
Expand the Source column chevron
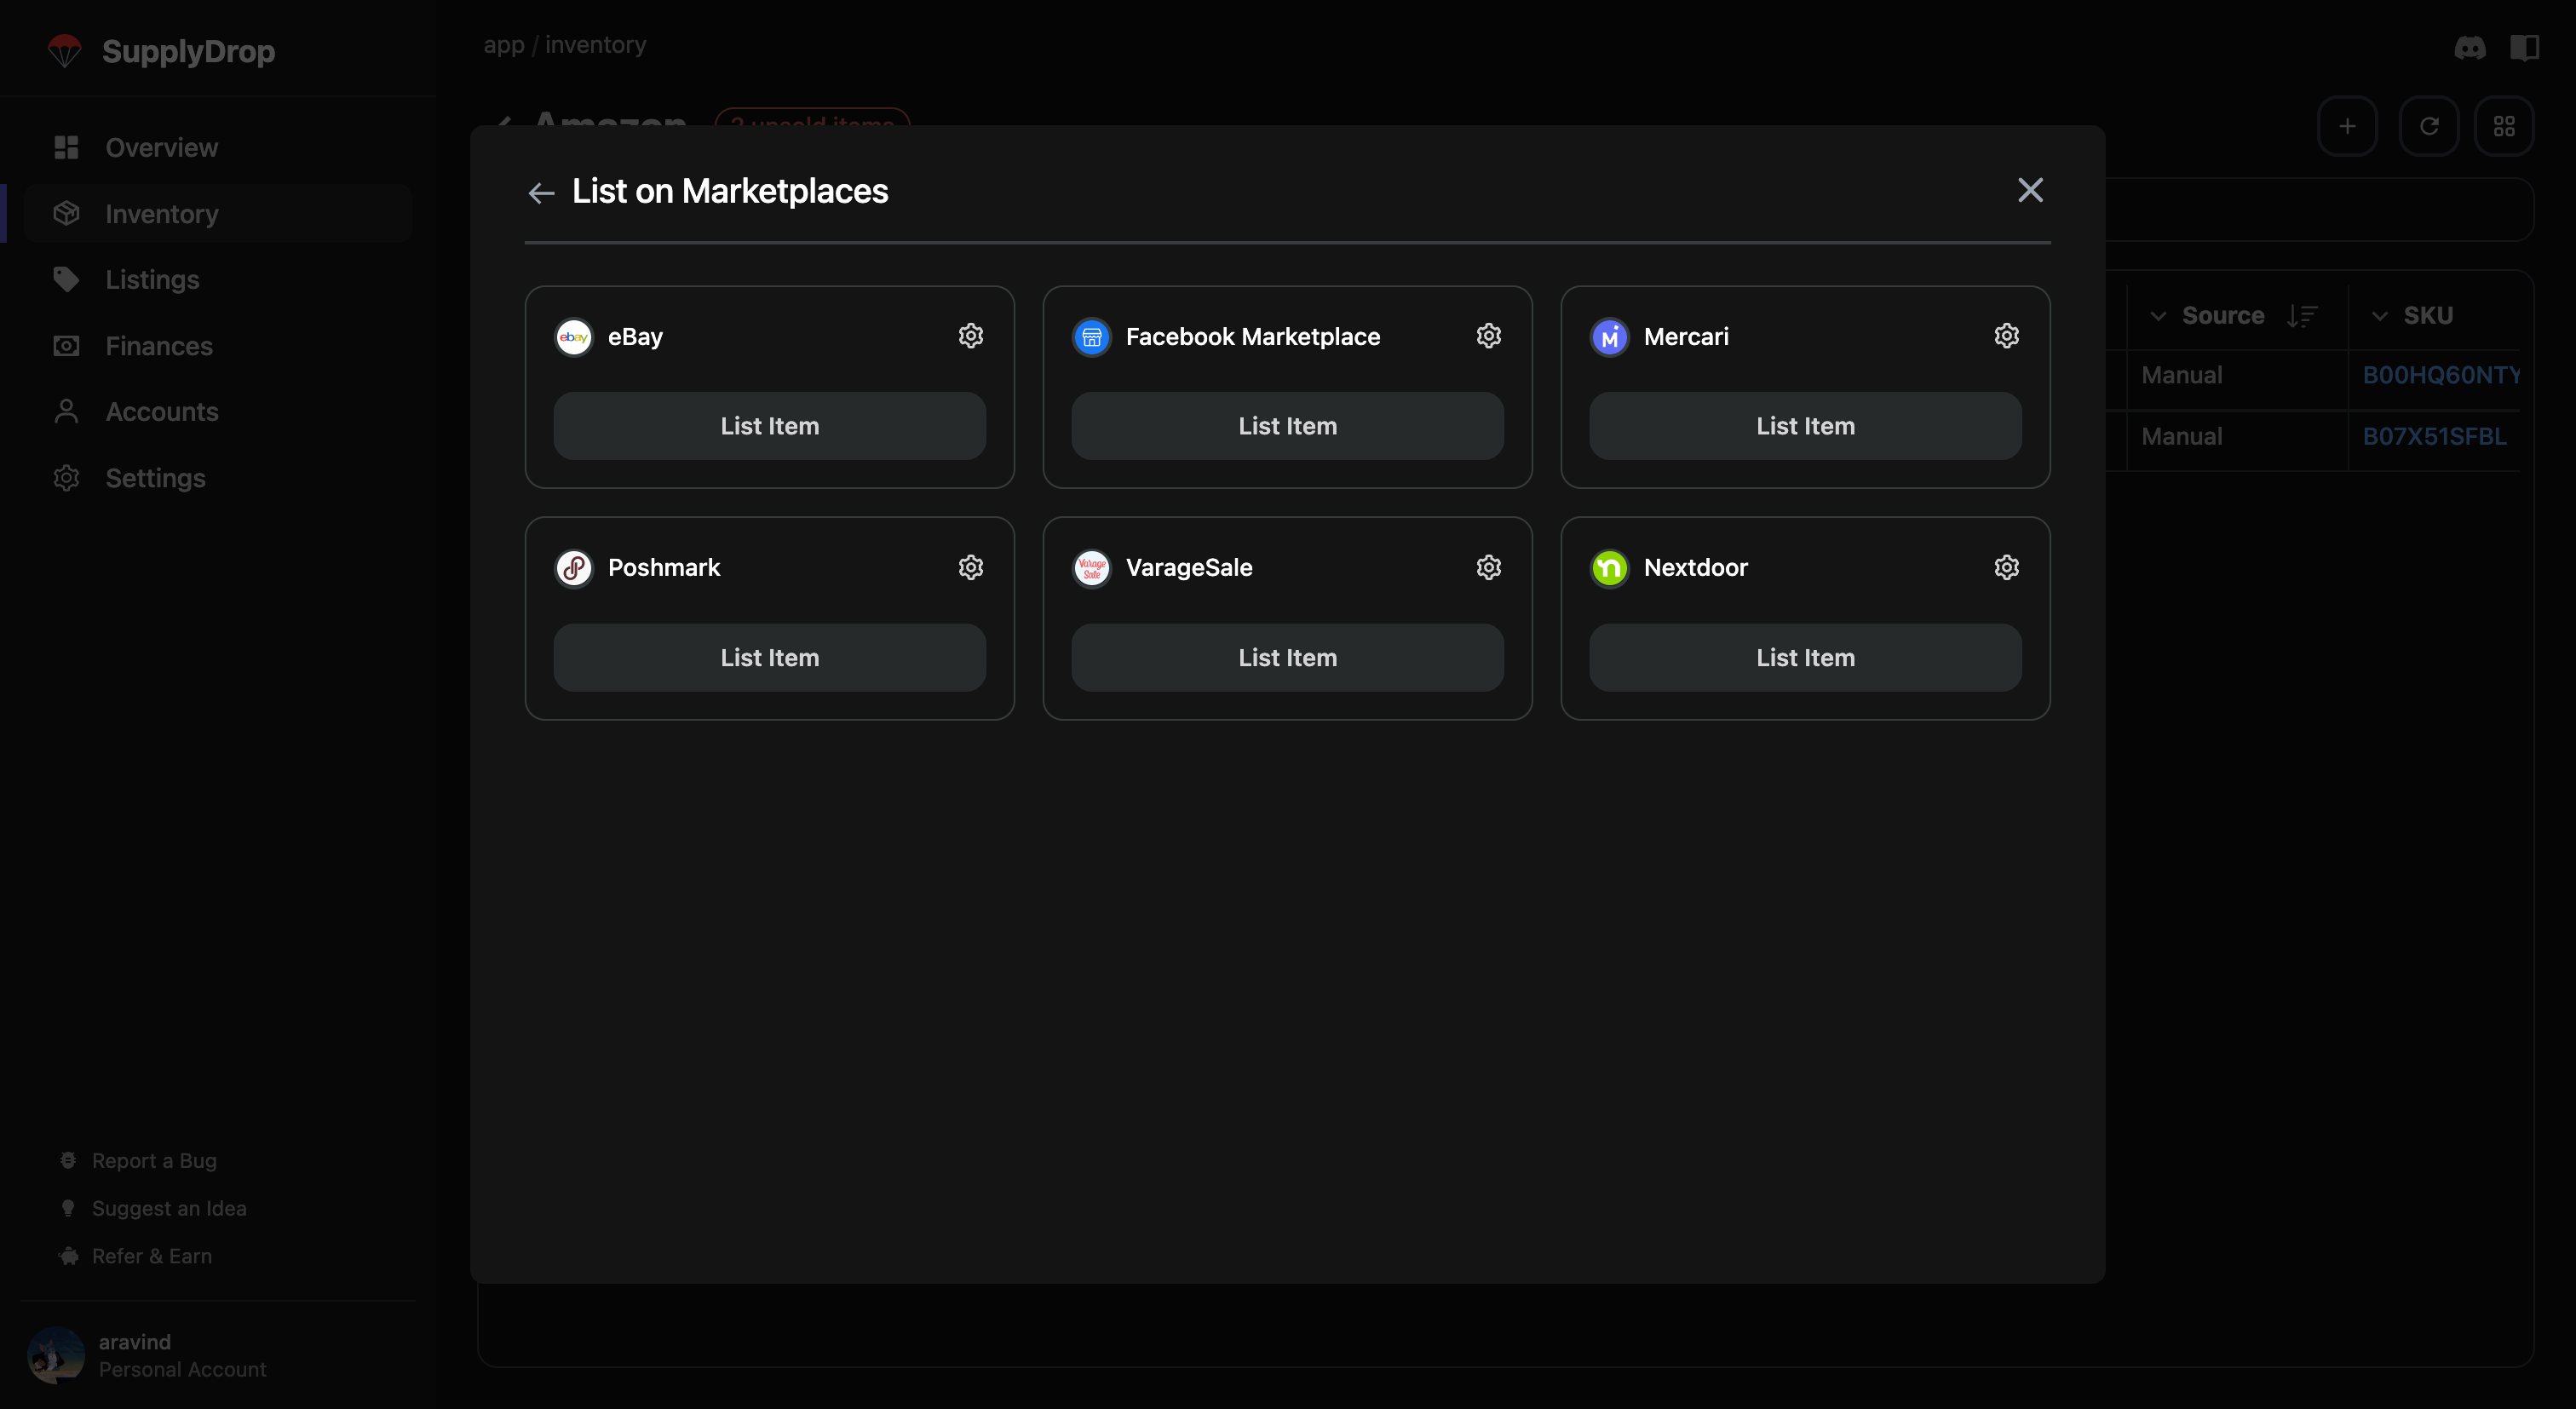2158,316
